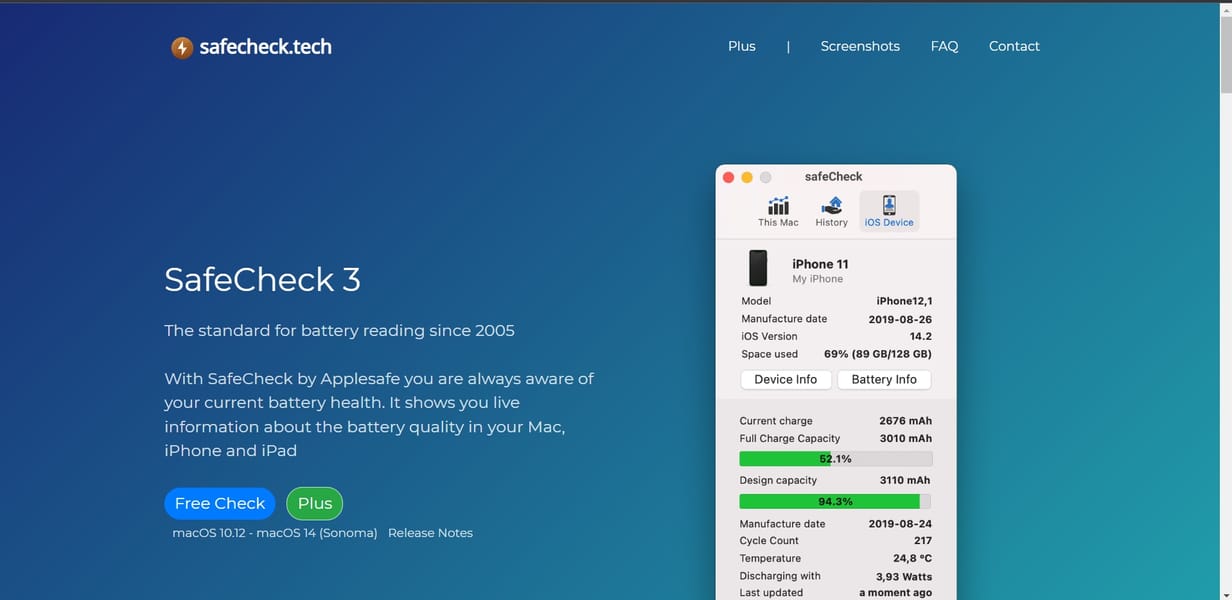
Task: Click 'macOS 10.12 - macOS 14 (Sonoma)' text
Action: click(275, 533)
